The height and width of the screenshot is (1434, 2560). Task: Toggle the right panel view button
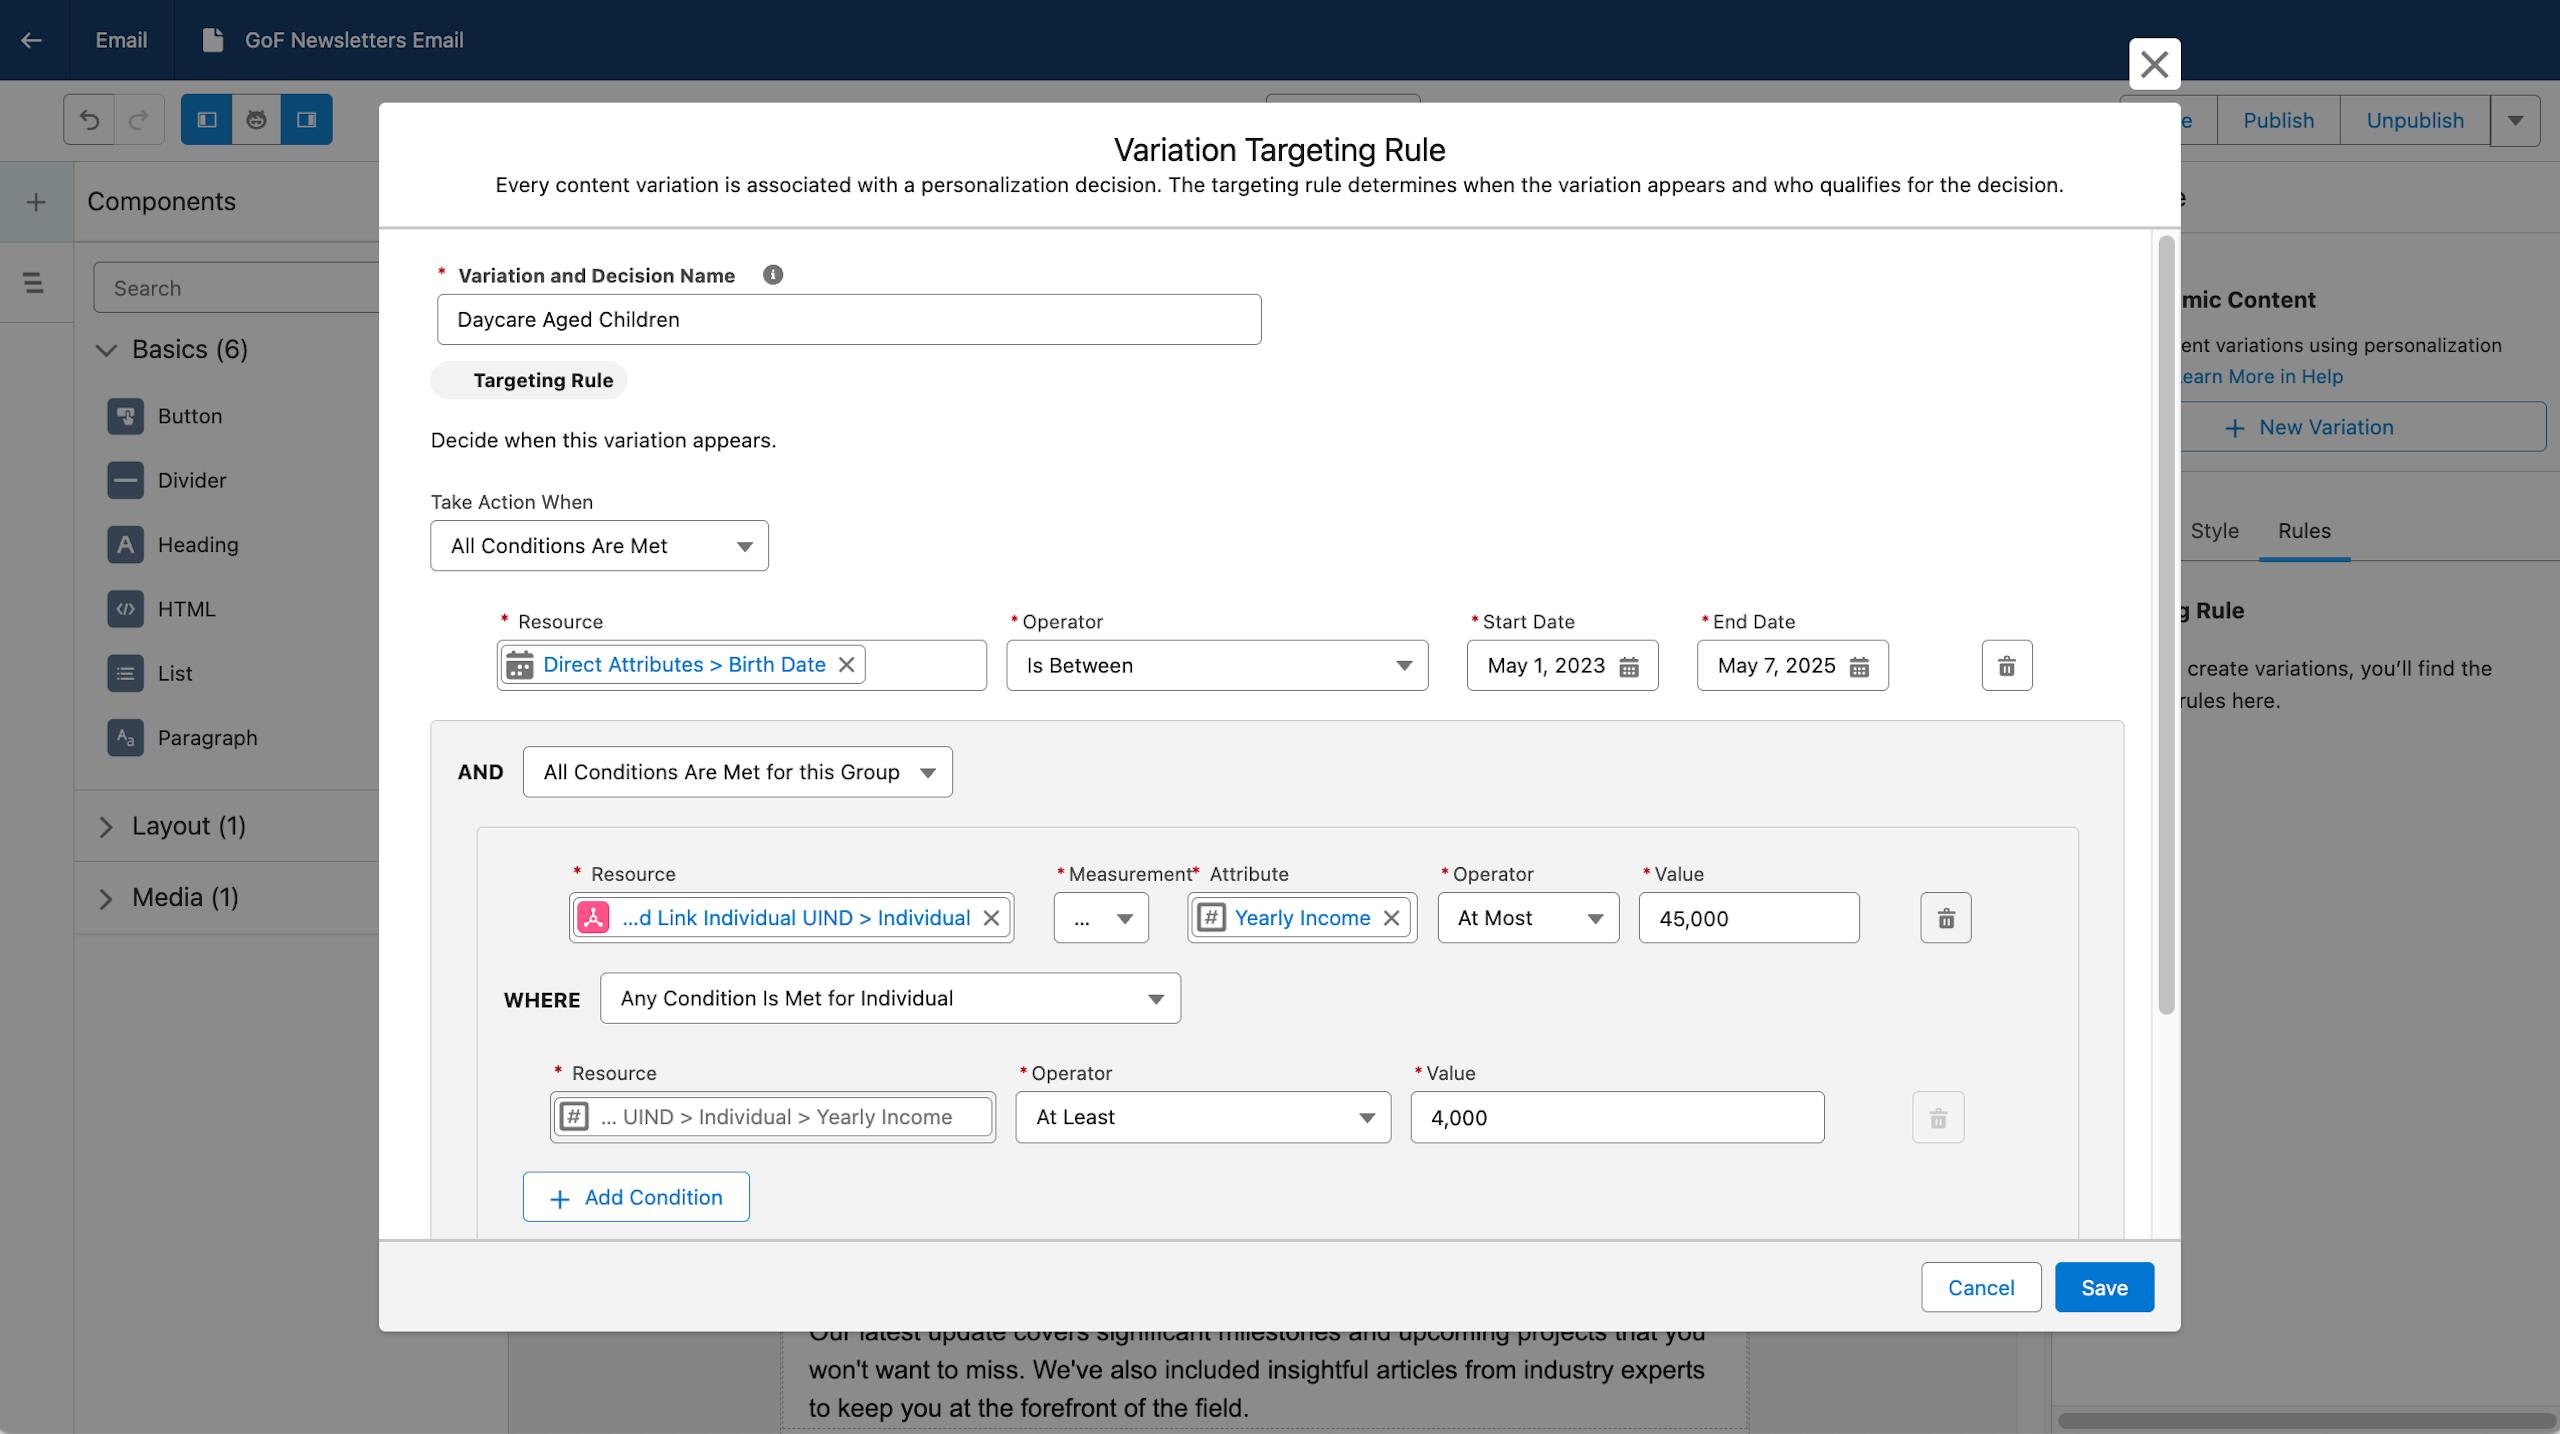tap(306, 120)
